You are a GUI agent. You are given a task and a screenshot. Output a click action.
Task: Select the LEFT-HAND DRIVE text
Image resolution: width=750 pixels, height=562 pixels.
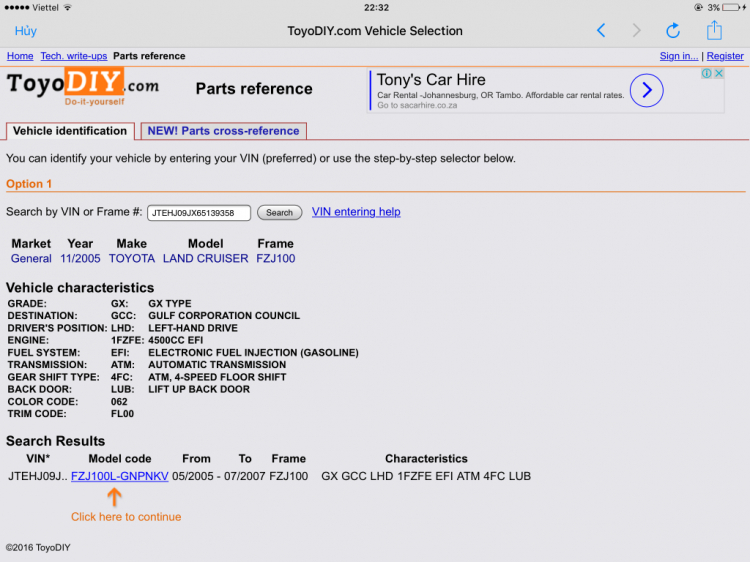pyautogui.click(x=193, y=328)
